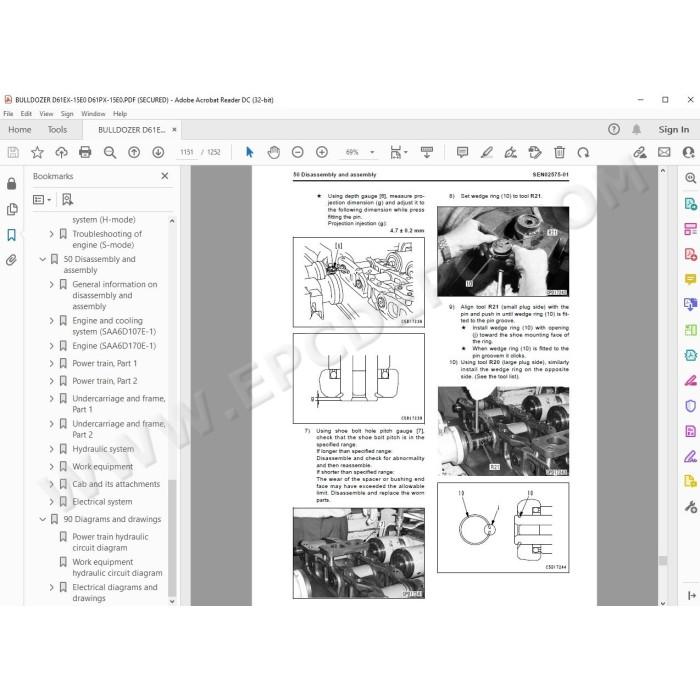Switch to the Tools tab
This screenshot has width=700, height=700.
pyautogui.click(x=57, y=129)
